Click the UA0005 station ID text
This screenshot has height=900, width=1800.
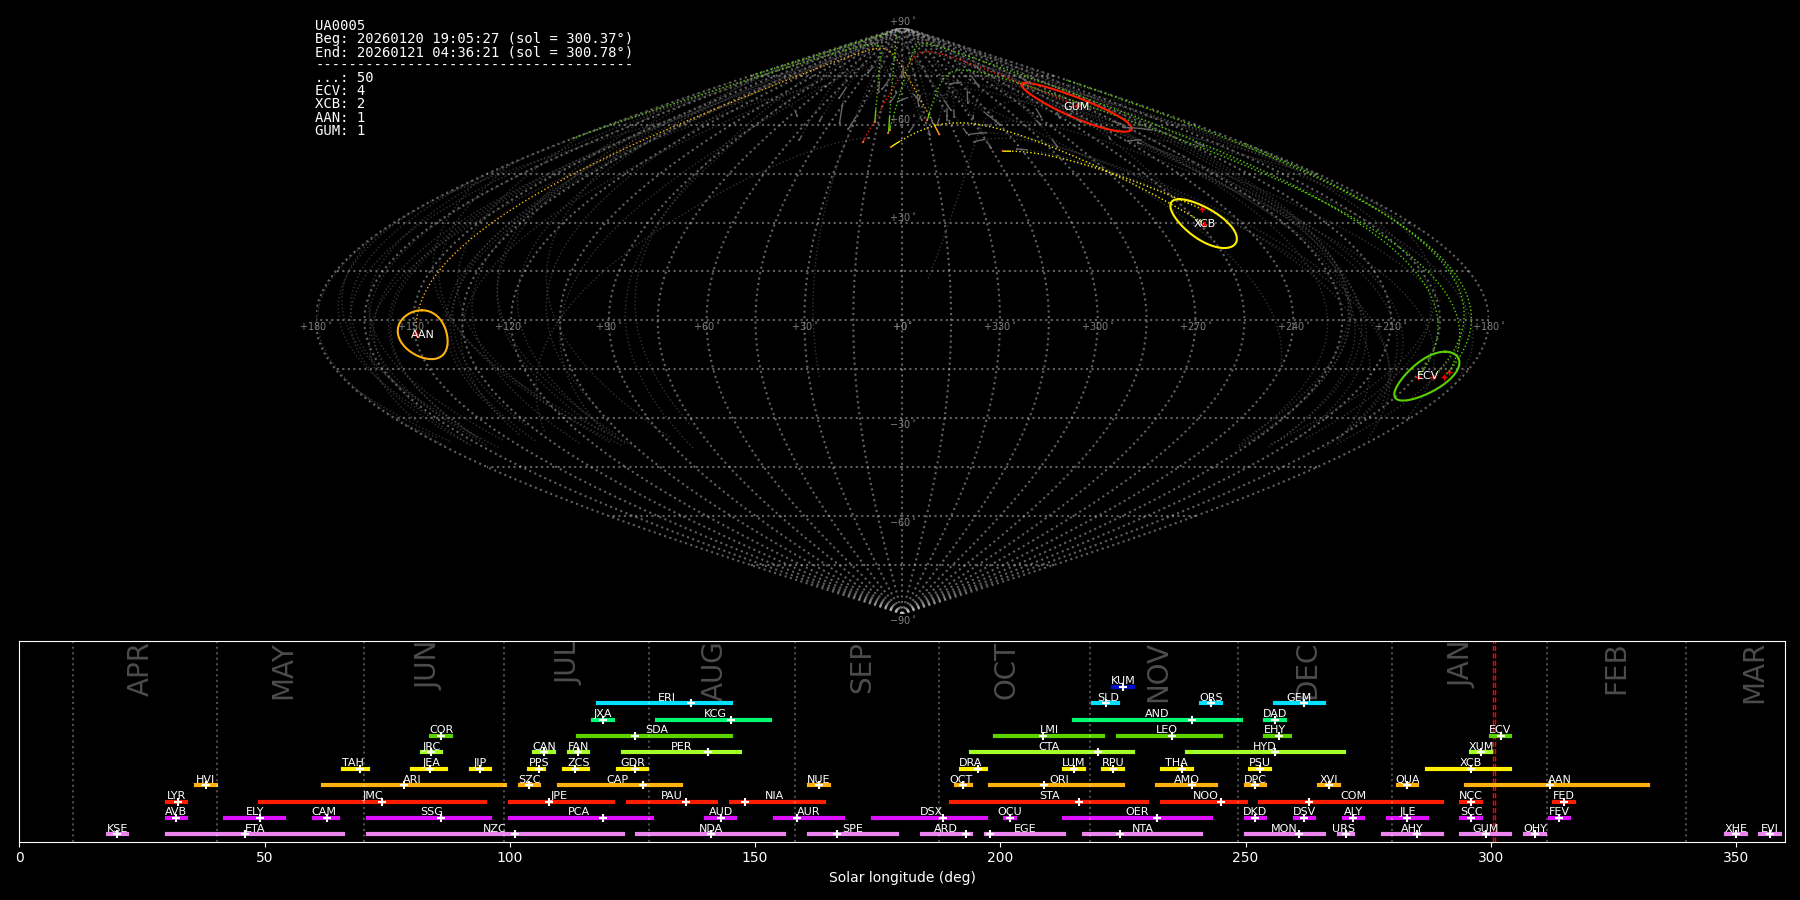(x=340, y=25)
